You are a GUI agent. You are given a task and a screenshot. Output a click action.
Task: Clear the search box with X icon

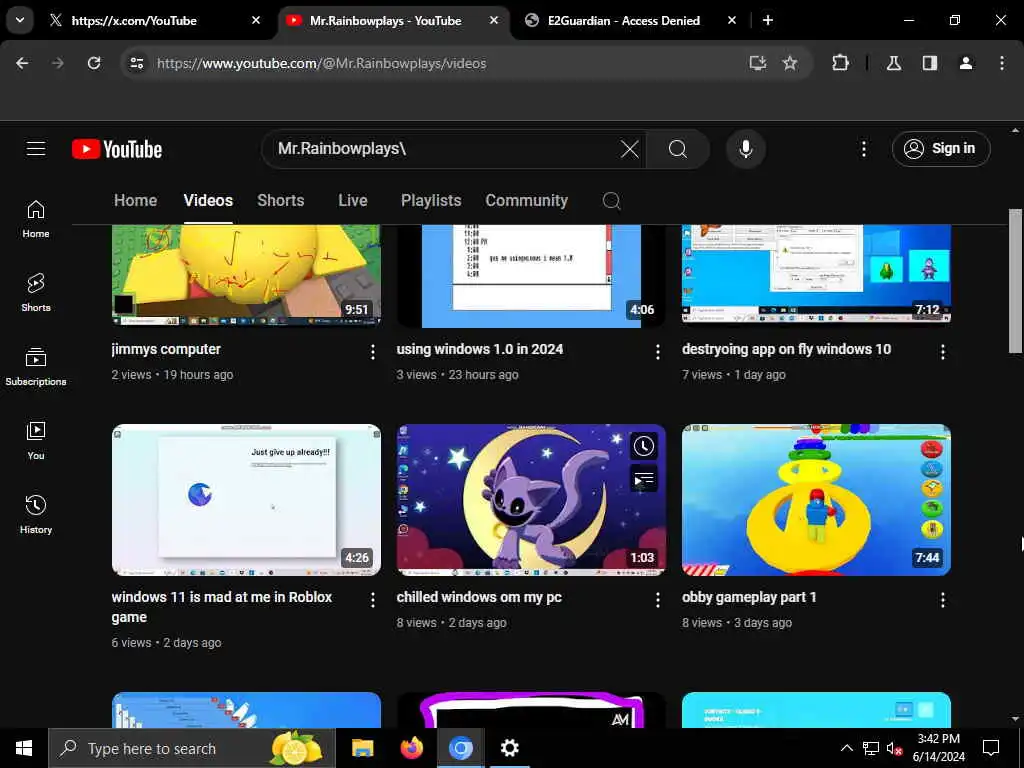pos(630,149)
